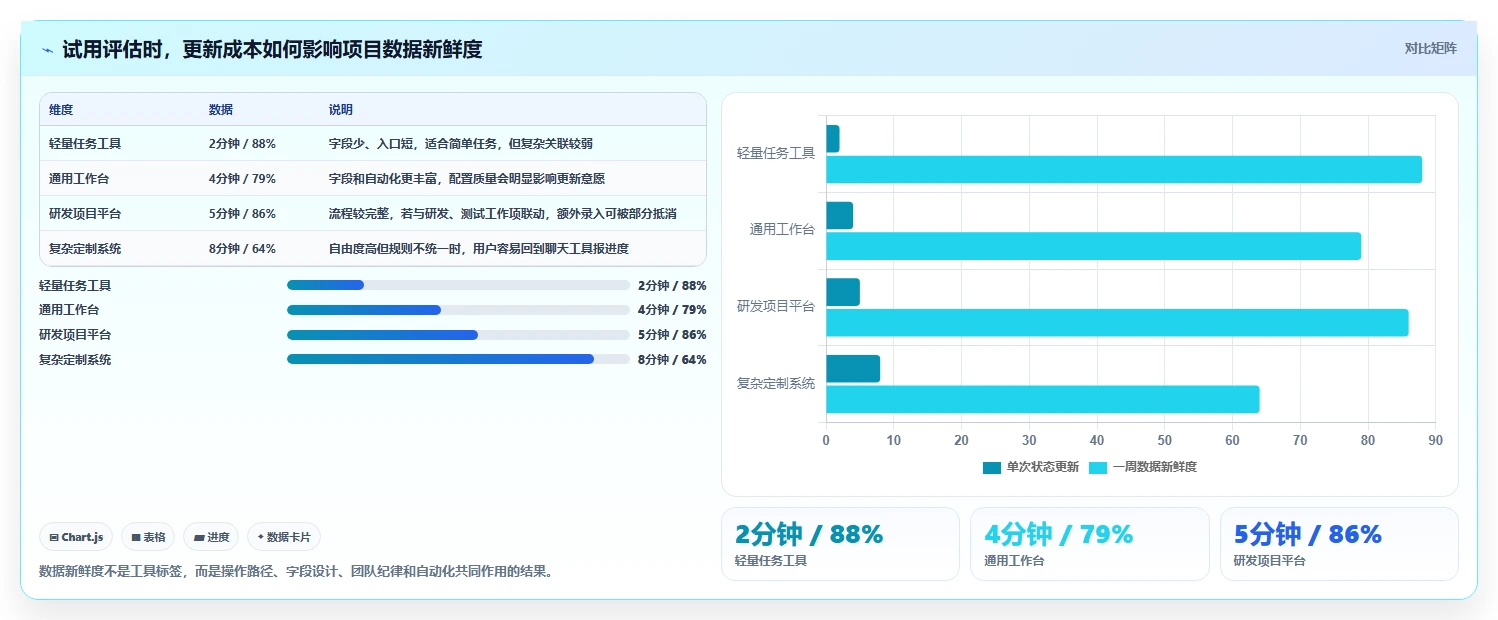
Task: Click 研发项目平台 freshness bar in chart
Action: tap(1117, 323)
